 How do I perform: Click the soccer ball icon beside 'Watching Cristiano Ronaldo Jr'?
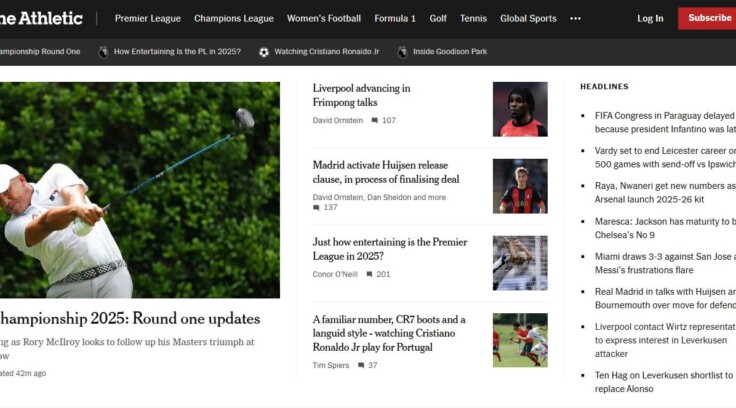[264, 52]
